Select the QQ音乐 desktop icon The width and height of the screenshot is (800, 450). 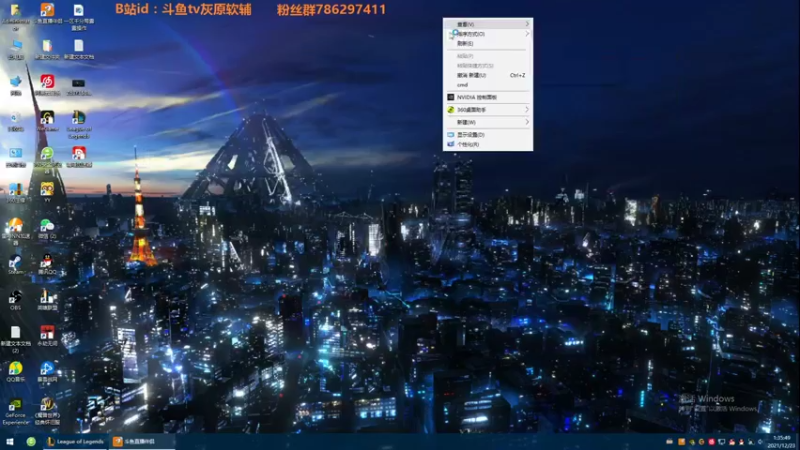(15, 372)
